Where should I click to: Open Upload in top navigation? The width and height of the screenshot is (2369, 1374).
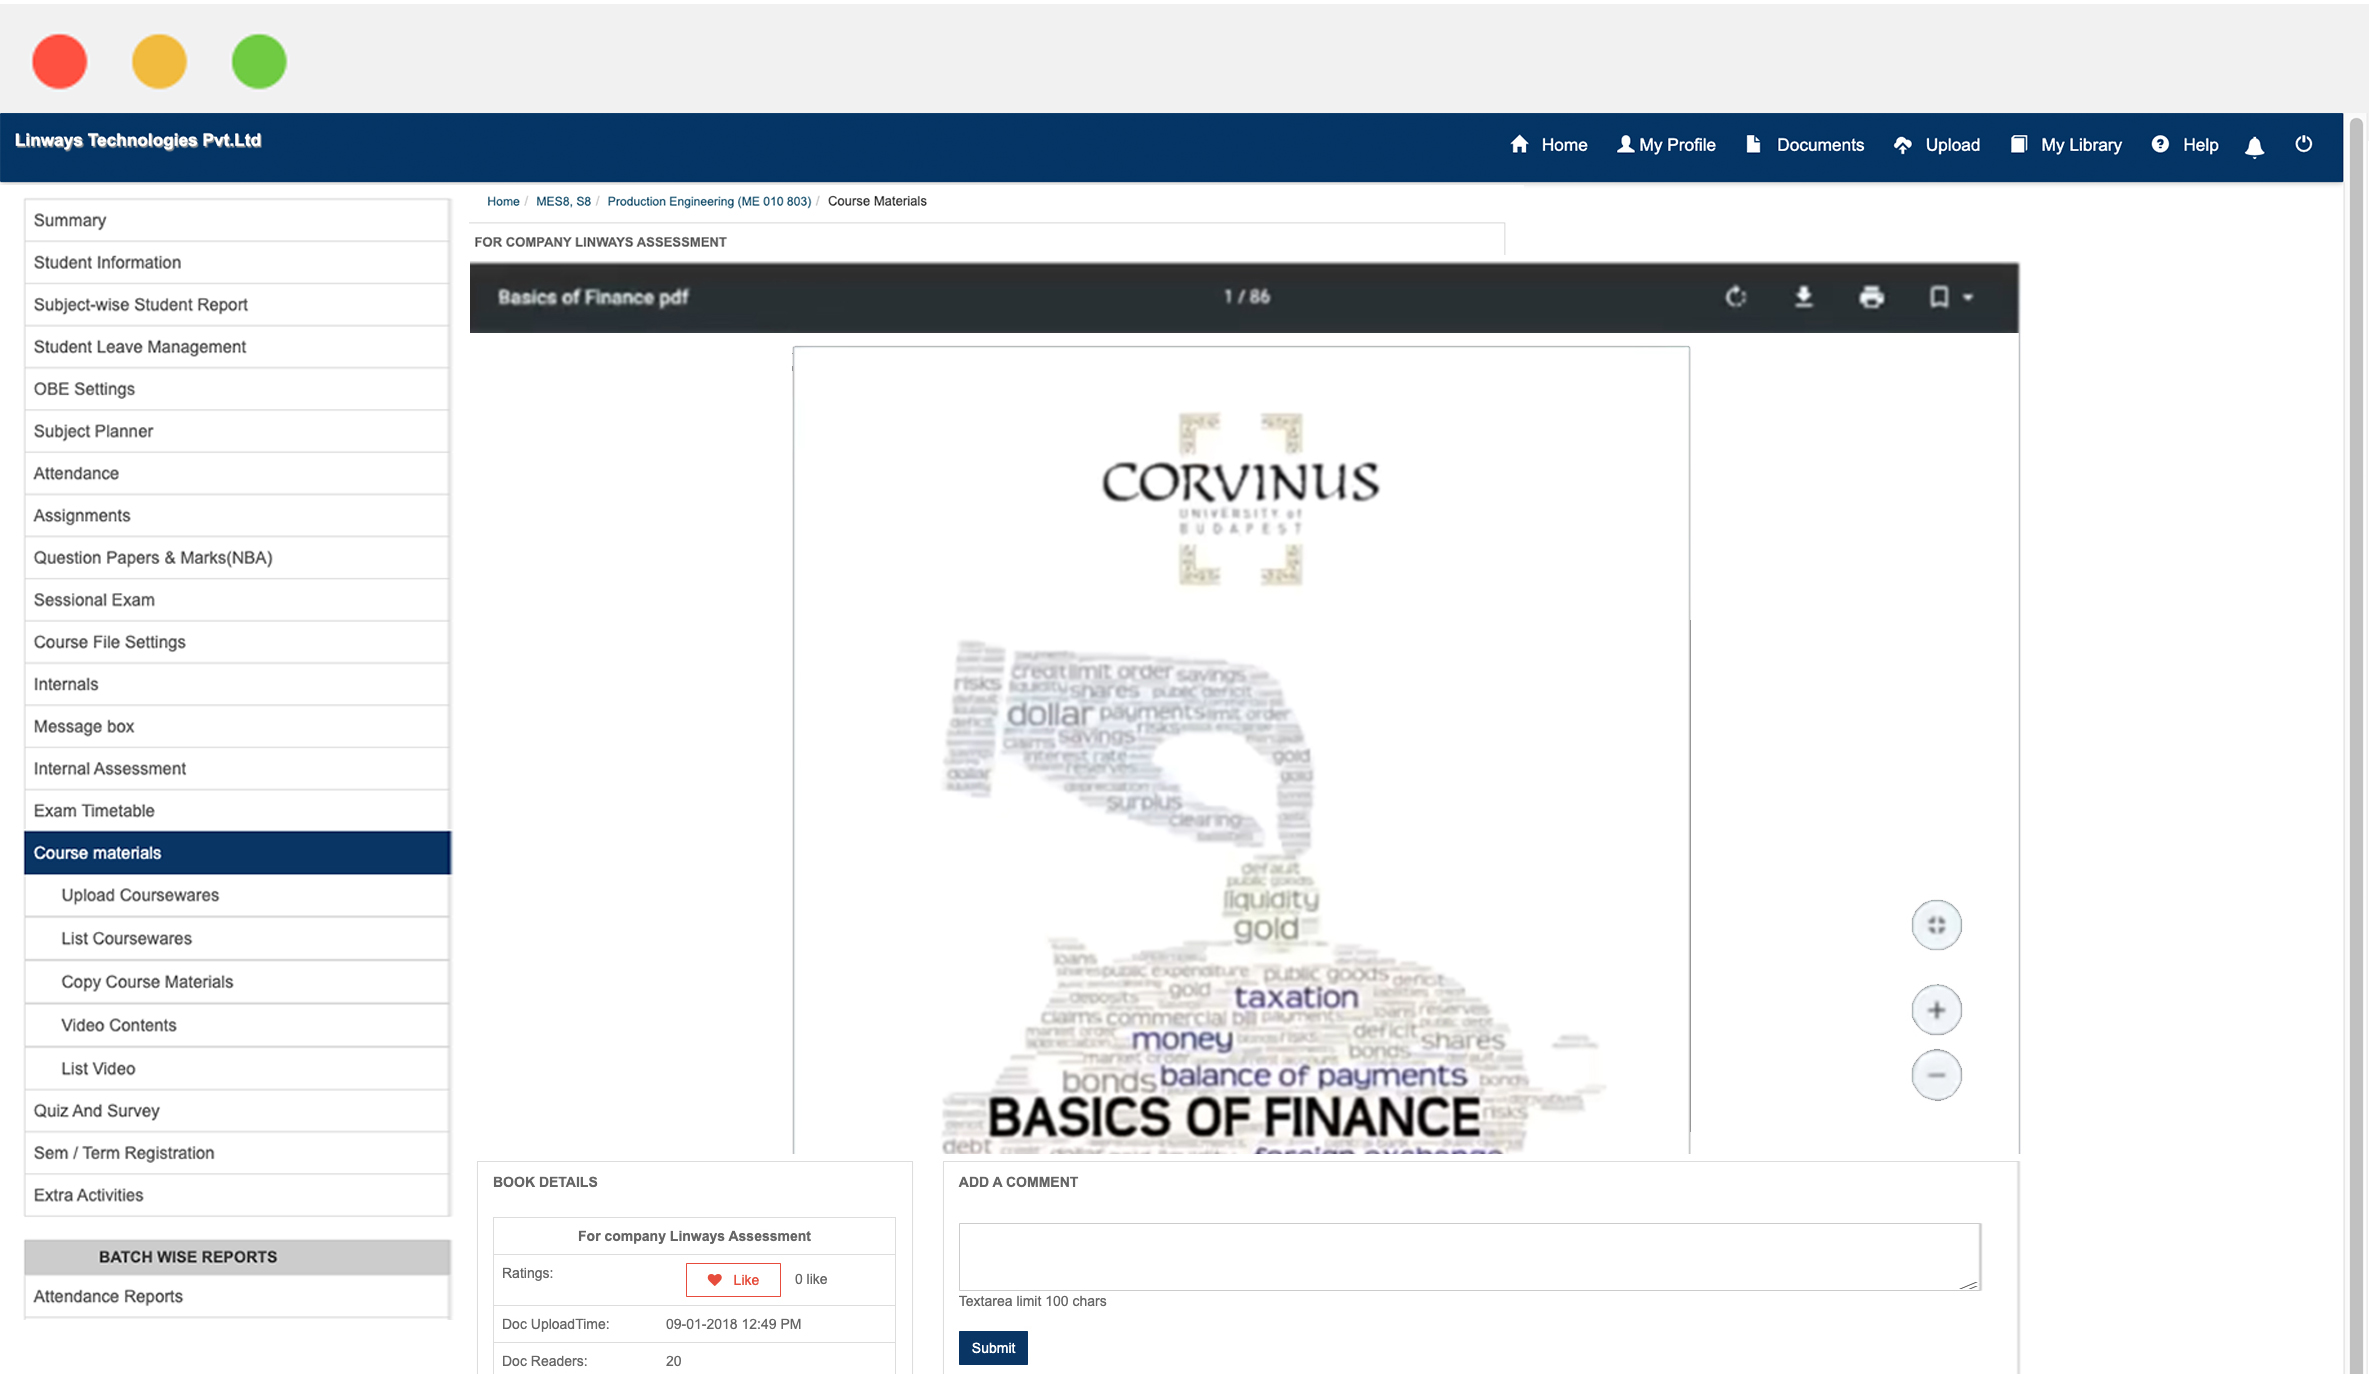(1937, 145)
